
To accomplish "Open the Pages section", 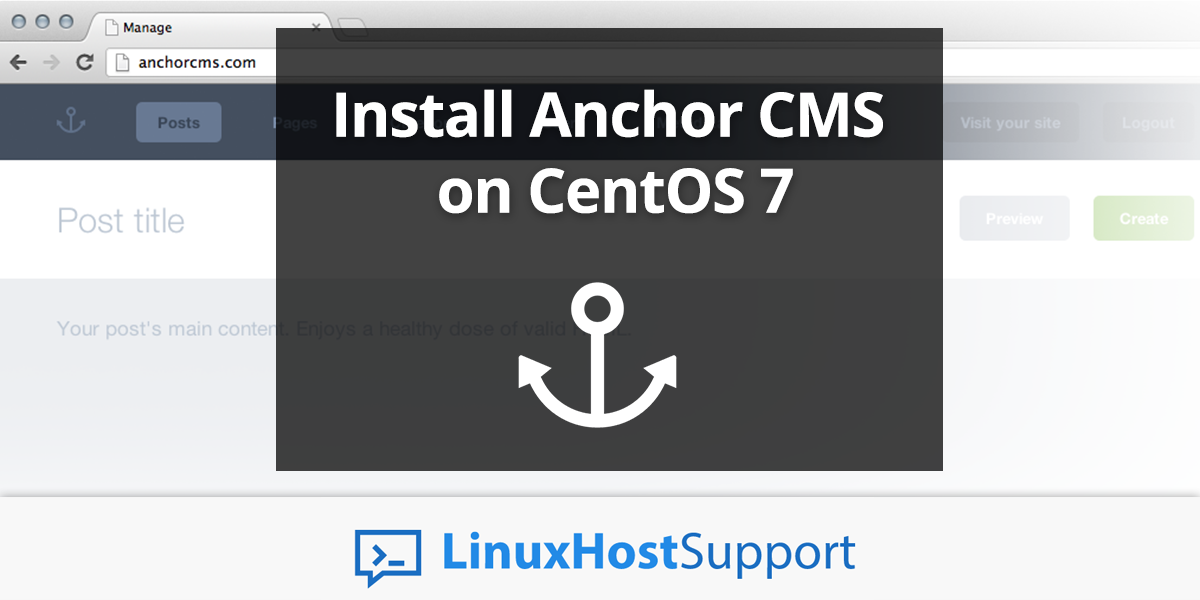I will [x=295, y=123].
